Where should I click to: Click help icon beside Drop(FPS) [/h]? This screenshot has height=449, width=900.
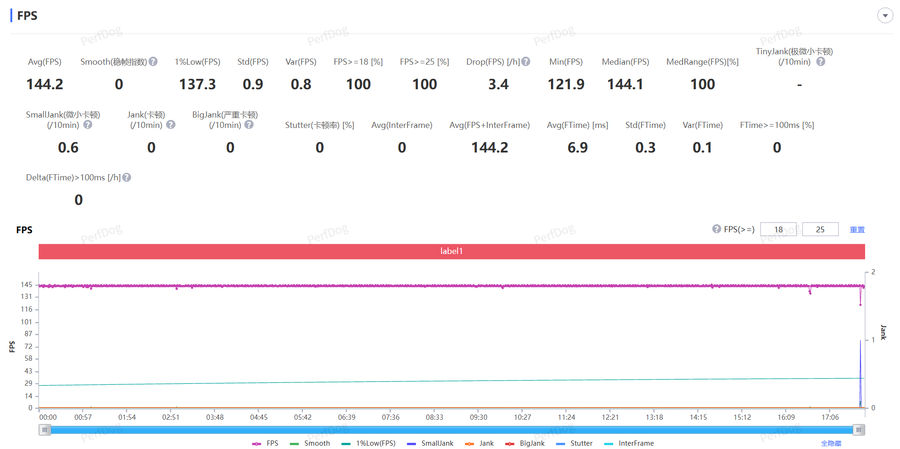pos(526,61)
